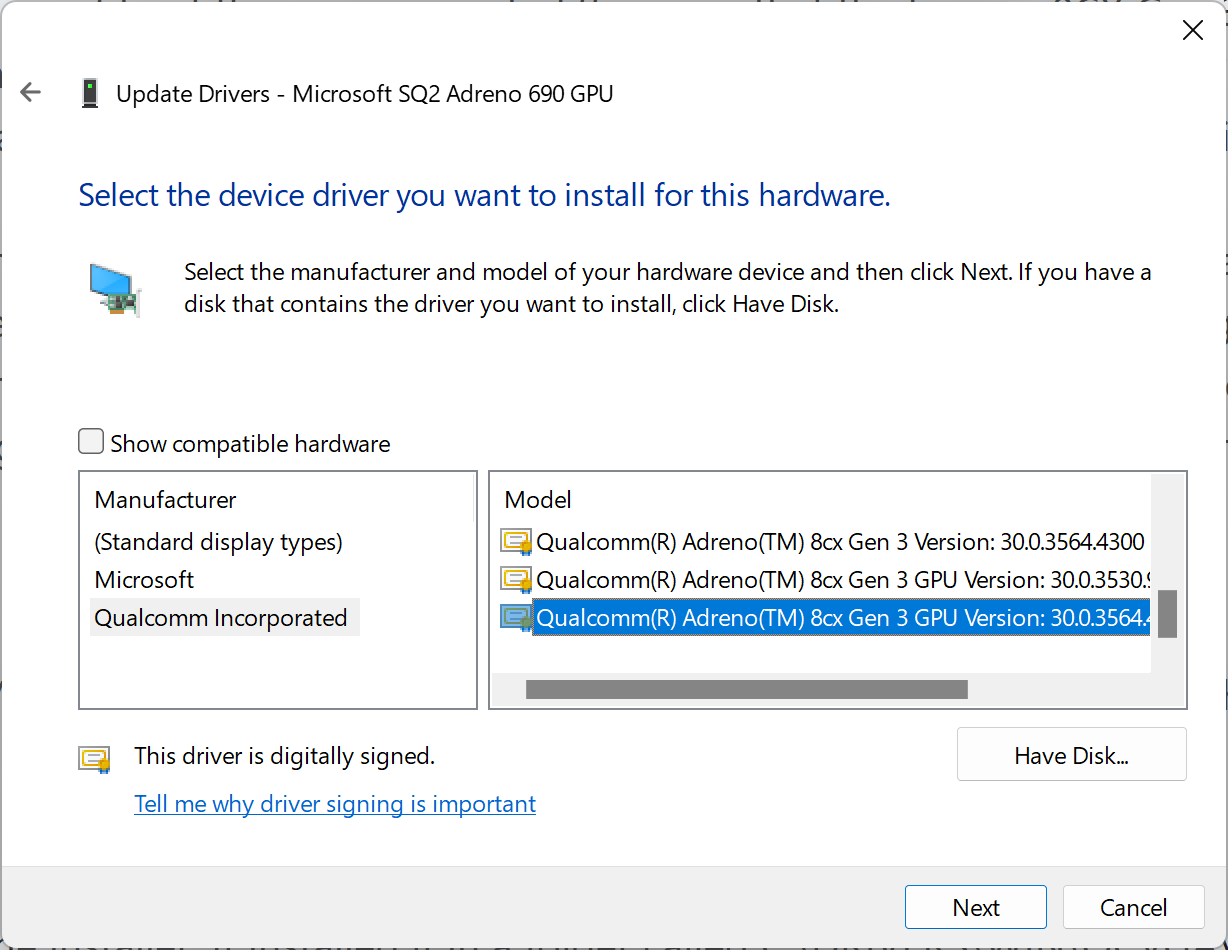Click the icon beside the highlighted Adreno model
This screenshot has width=1228, height=950.
pyautogui.click(x=516, y=617)
